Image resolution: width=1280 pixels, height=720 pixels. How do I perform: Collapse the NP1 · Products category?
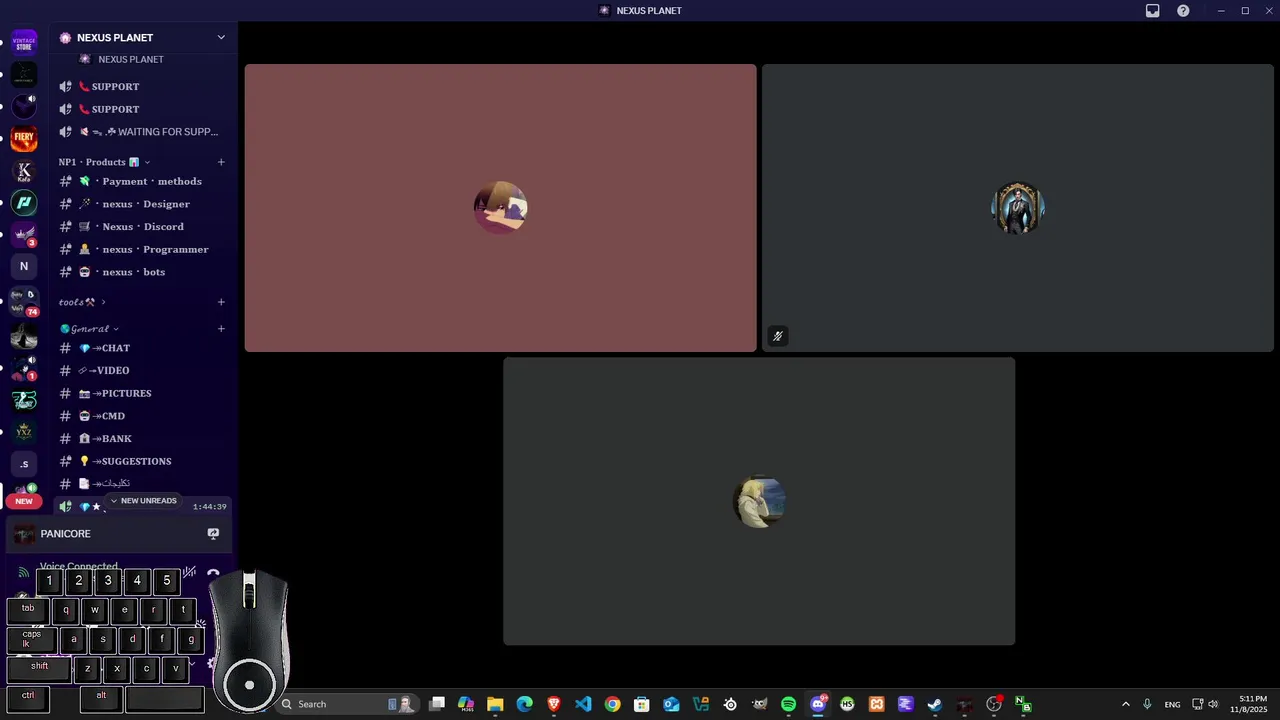104,162
